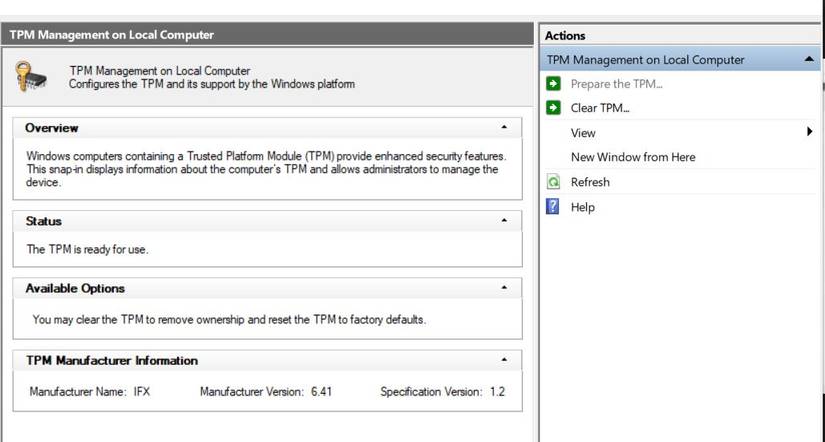Click the TPM key and chip icon
Viewport: 825px width, 442px height.
tap(31, 77)
